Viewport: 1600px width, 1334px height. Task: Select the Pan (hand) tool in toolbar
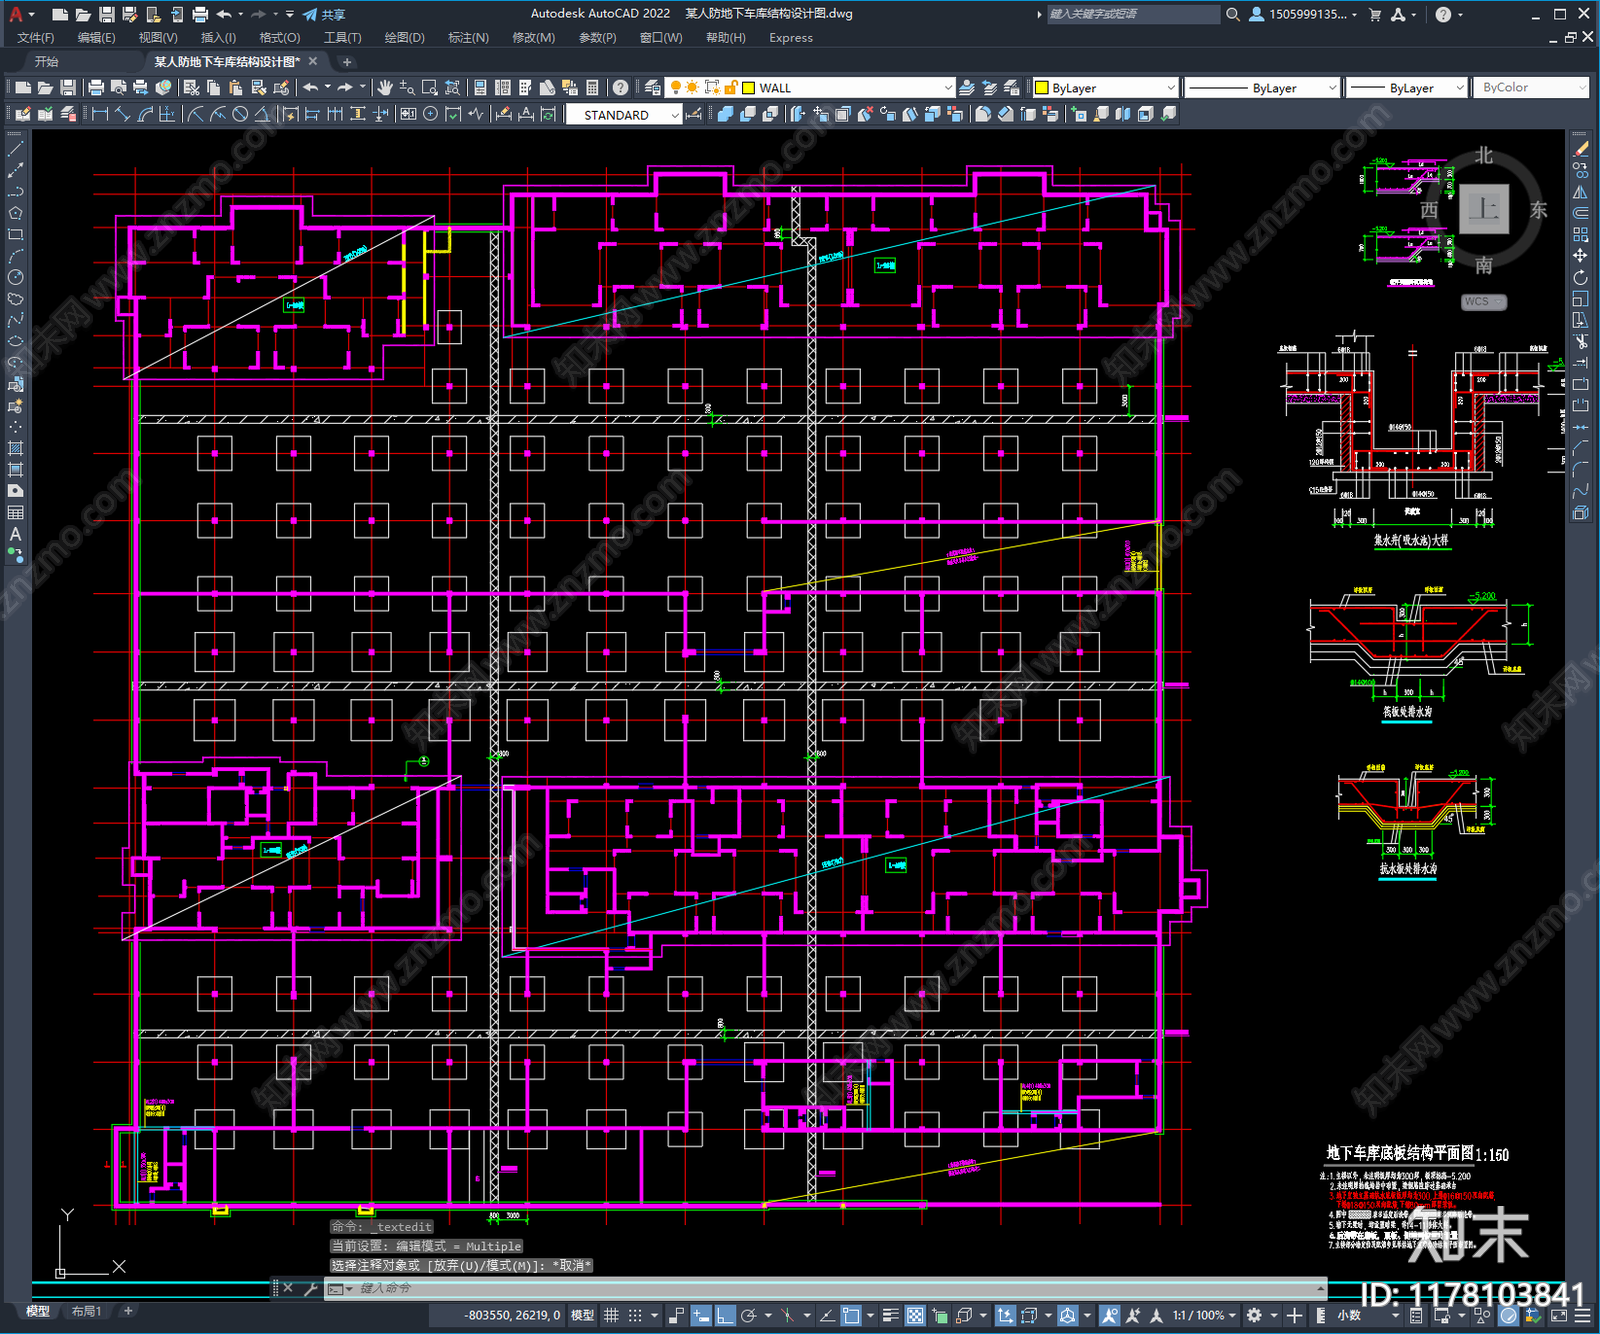pos(385,88)
